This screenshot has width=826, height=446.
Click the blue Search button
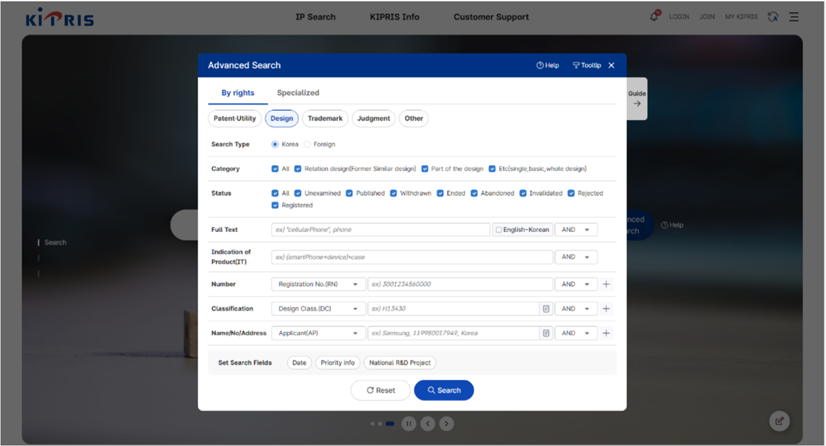click(444, 390)
